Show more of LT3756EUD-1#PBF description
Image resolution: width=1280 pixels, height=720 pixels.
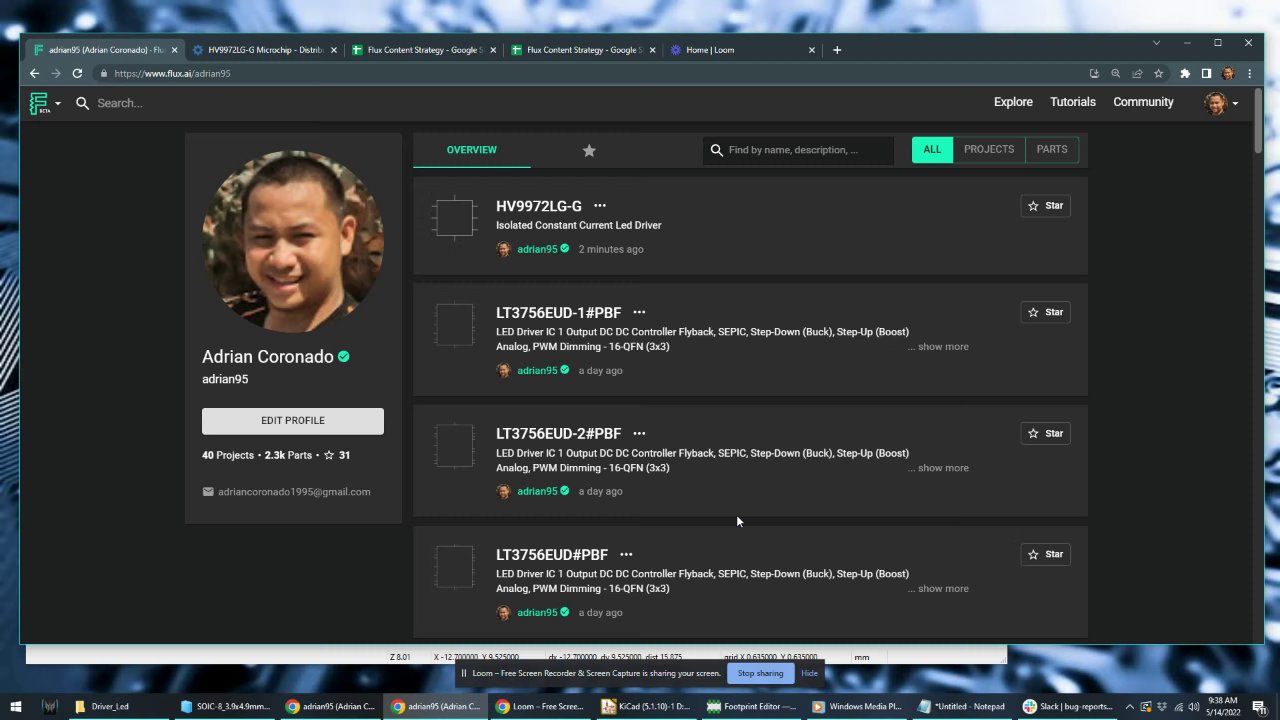point(943,347)
